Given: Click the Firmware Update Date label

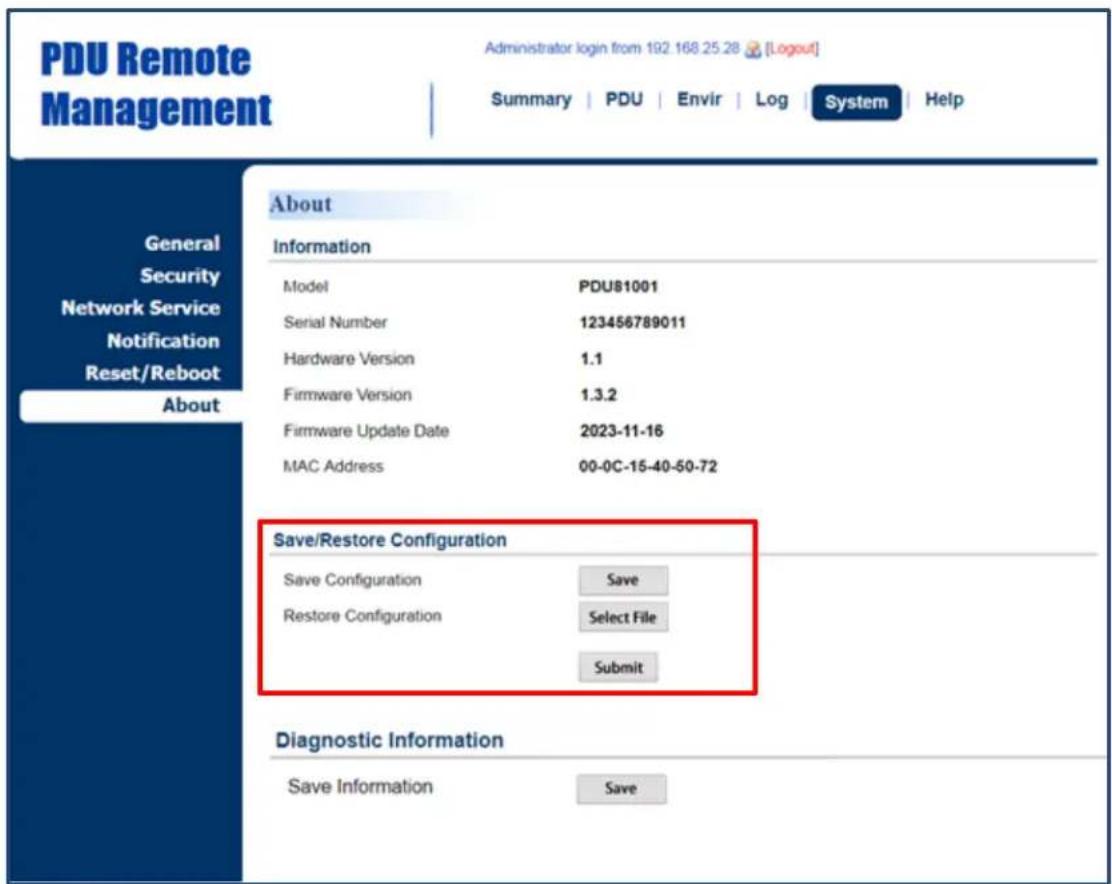Looking at the screenshot, I should [366, 431].
